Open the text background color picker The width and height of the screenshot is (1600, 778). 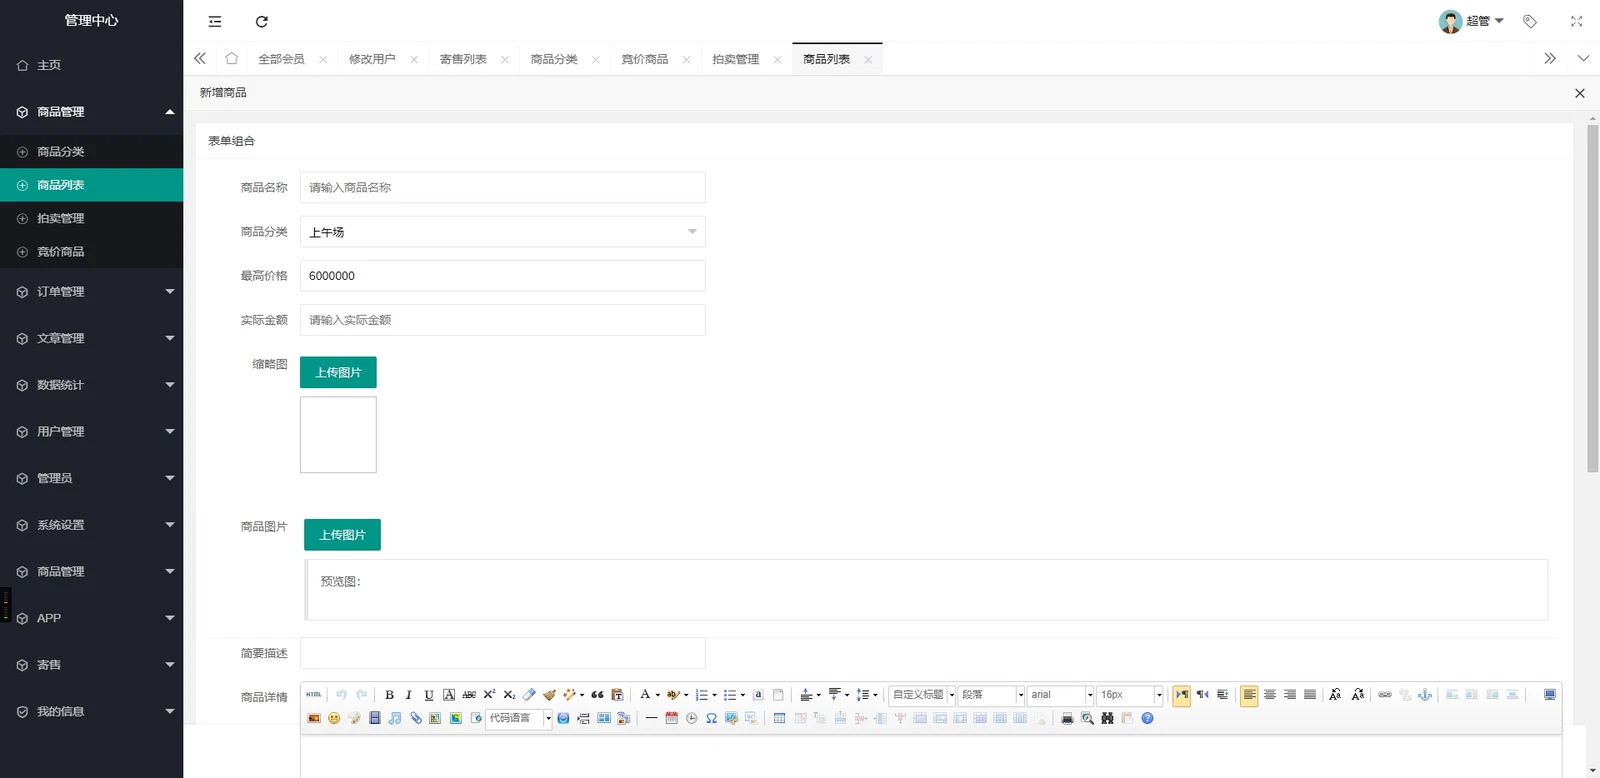pos(674,695)
